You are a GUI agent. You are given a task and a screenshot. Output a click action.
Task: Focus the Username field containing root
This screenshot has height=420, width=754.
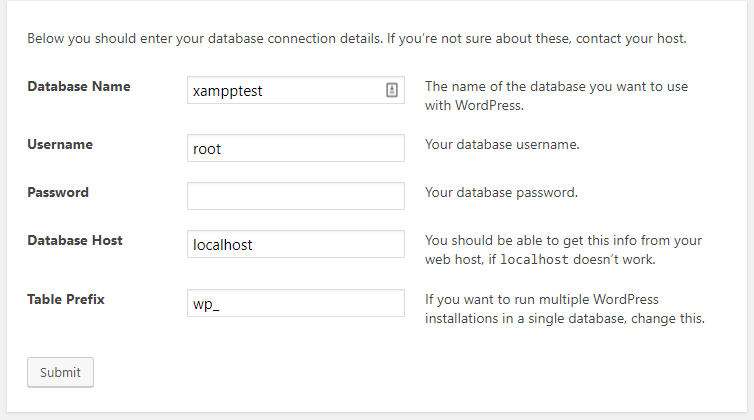click(x=296, y=148)
